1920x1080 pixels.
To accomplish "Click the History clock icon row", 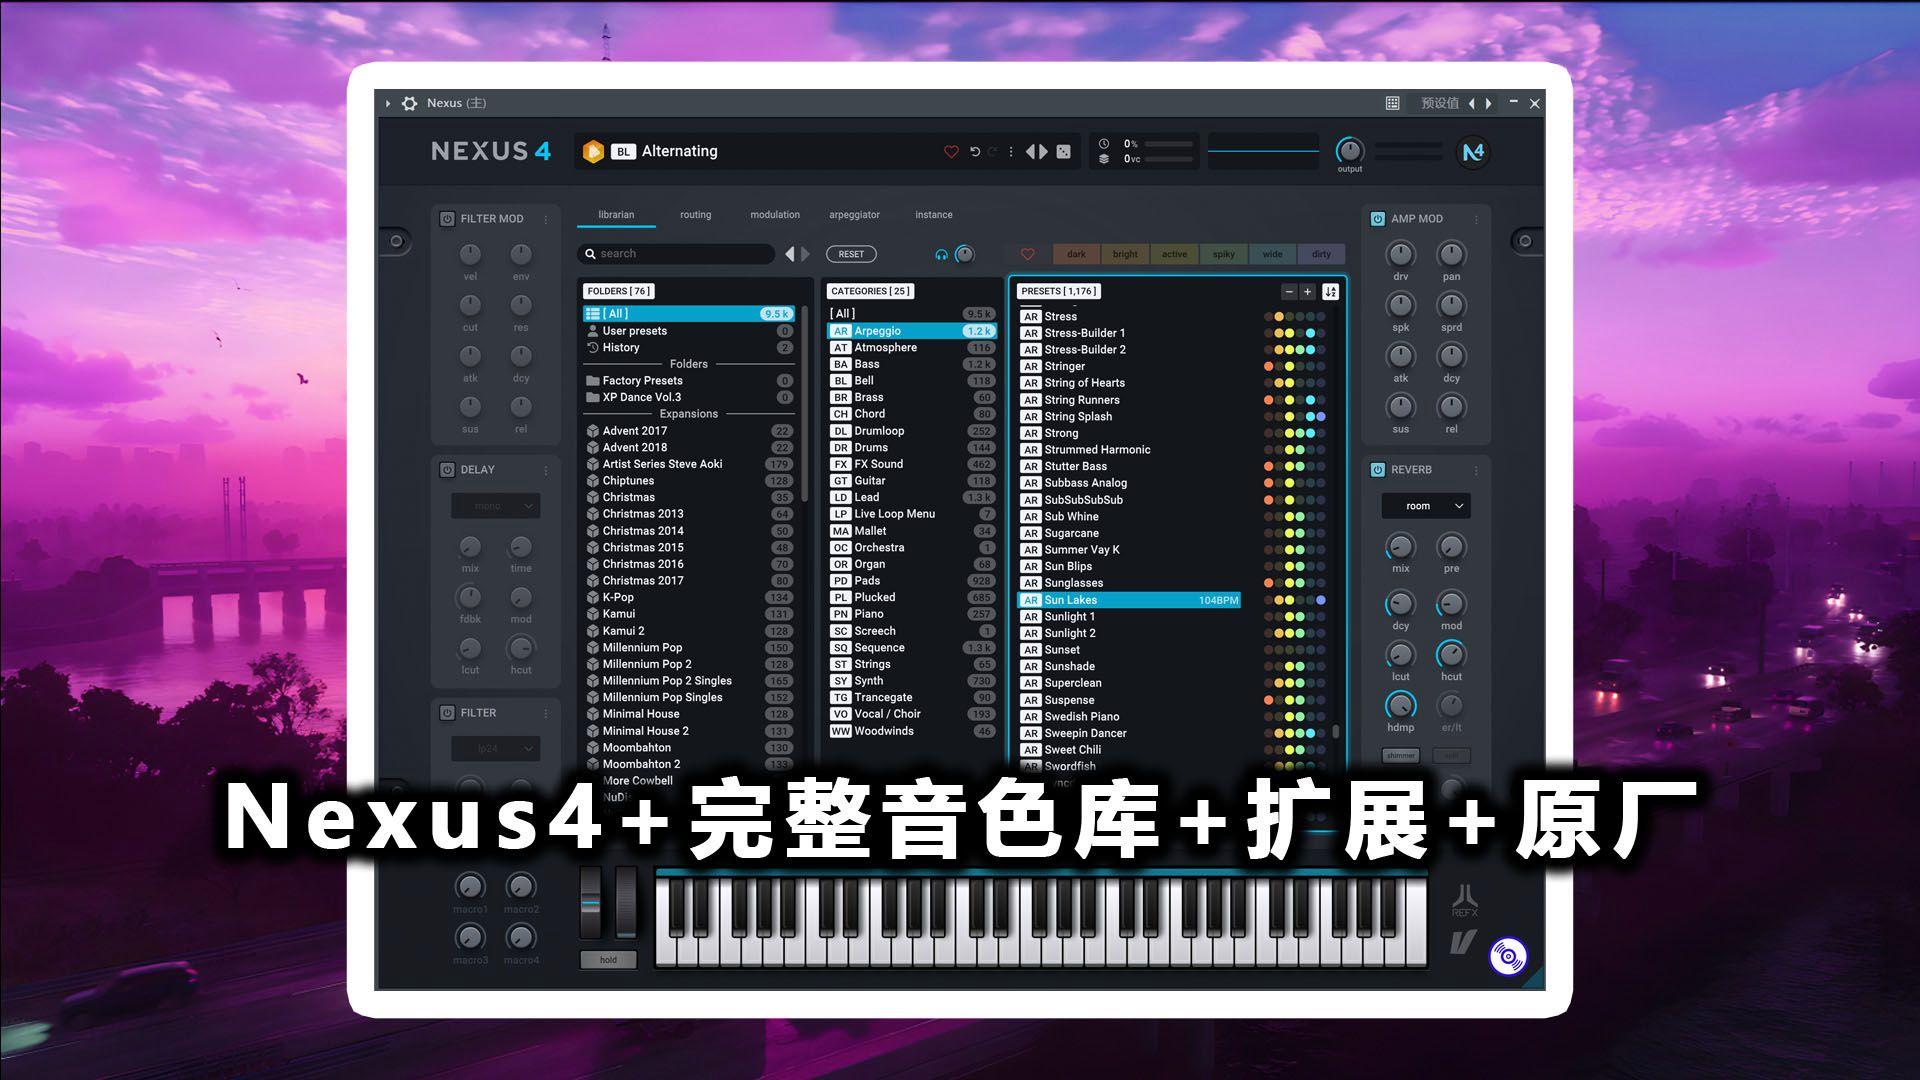I will point(689,348).
